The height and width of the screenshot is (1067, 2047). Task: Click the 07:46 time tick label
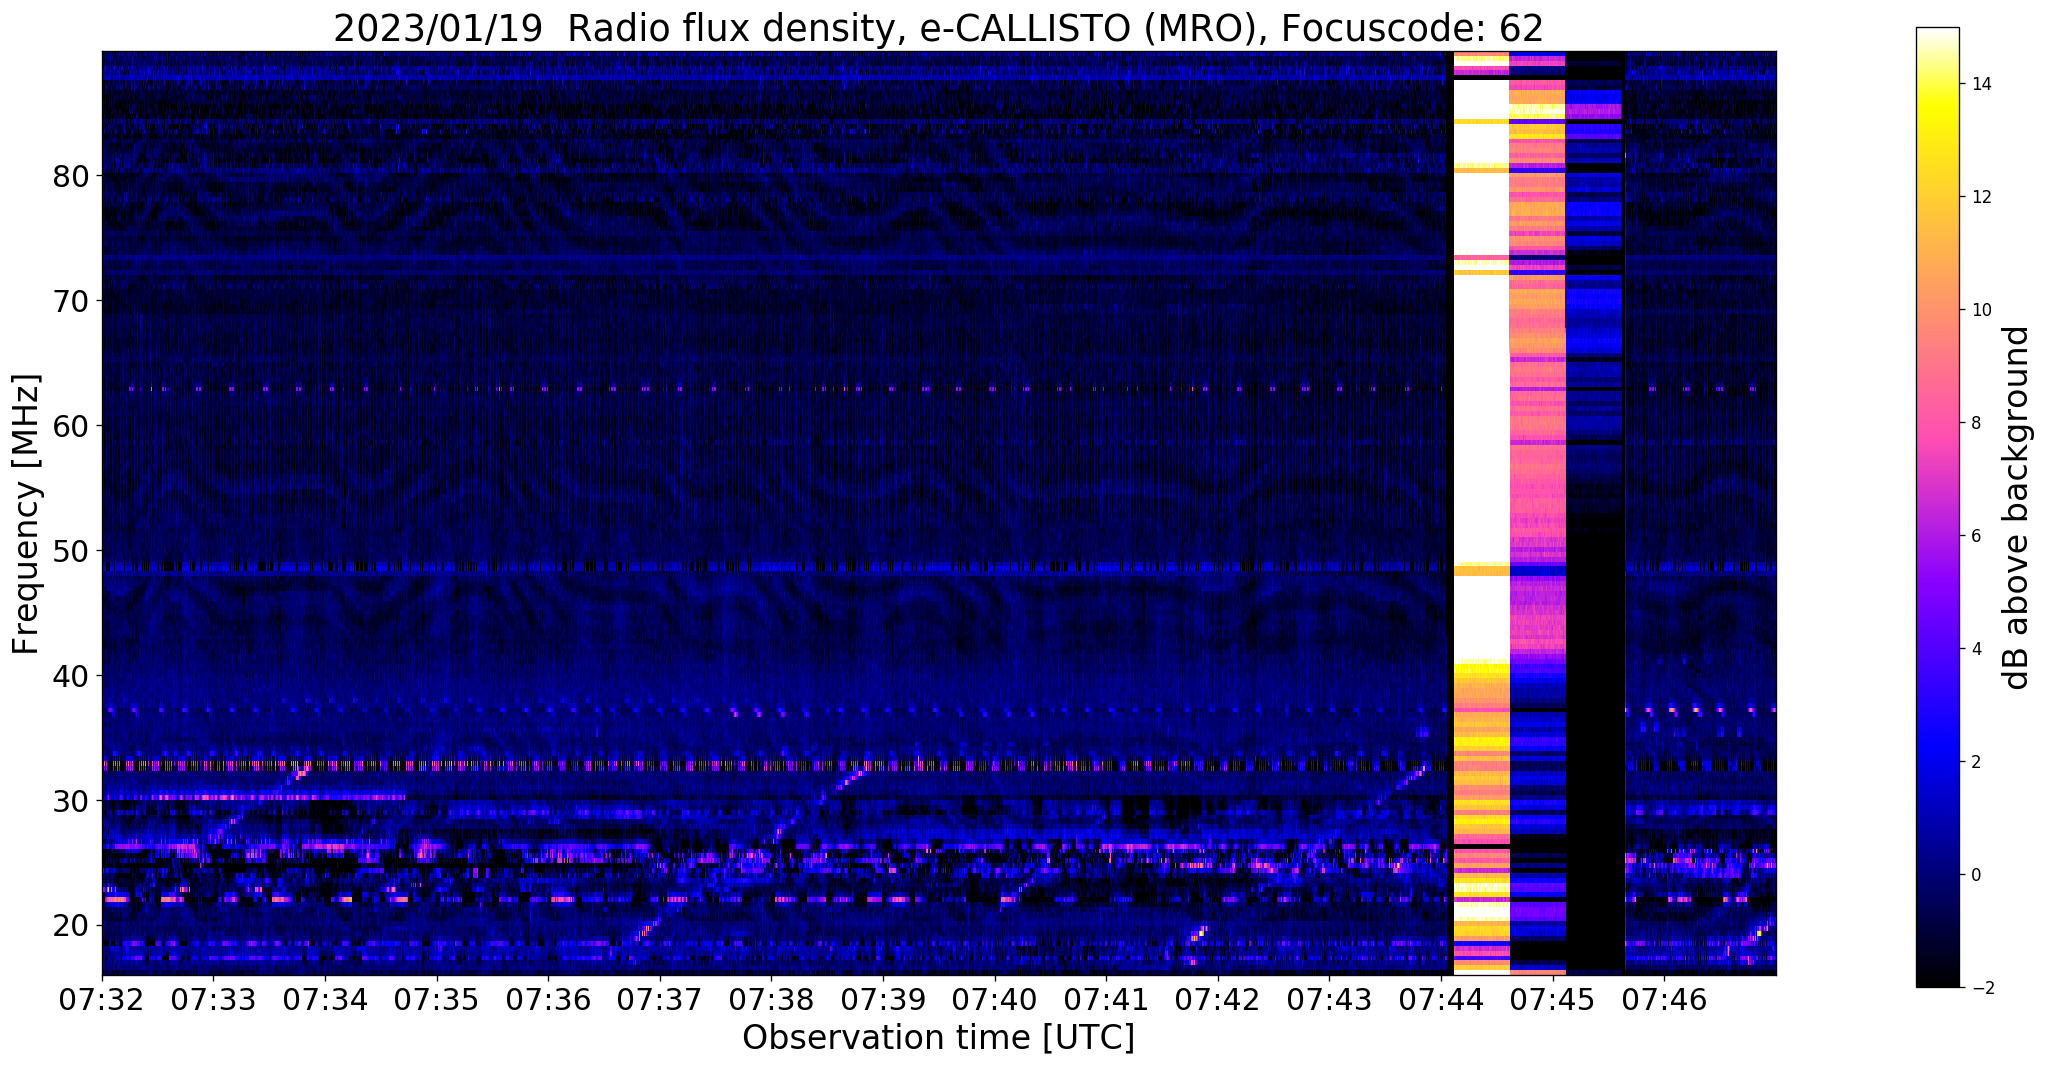click(1664, 999)
